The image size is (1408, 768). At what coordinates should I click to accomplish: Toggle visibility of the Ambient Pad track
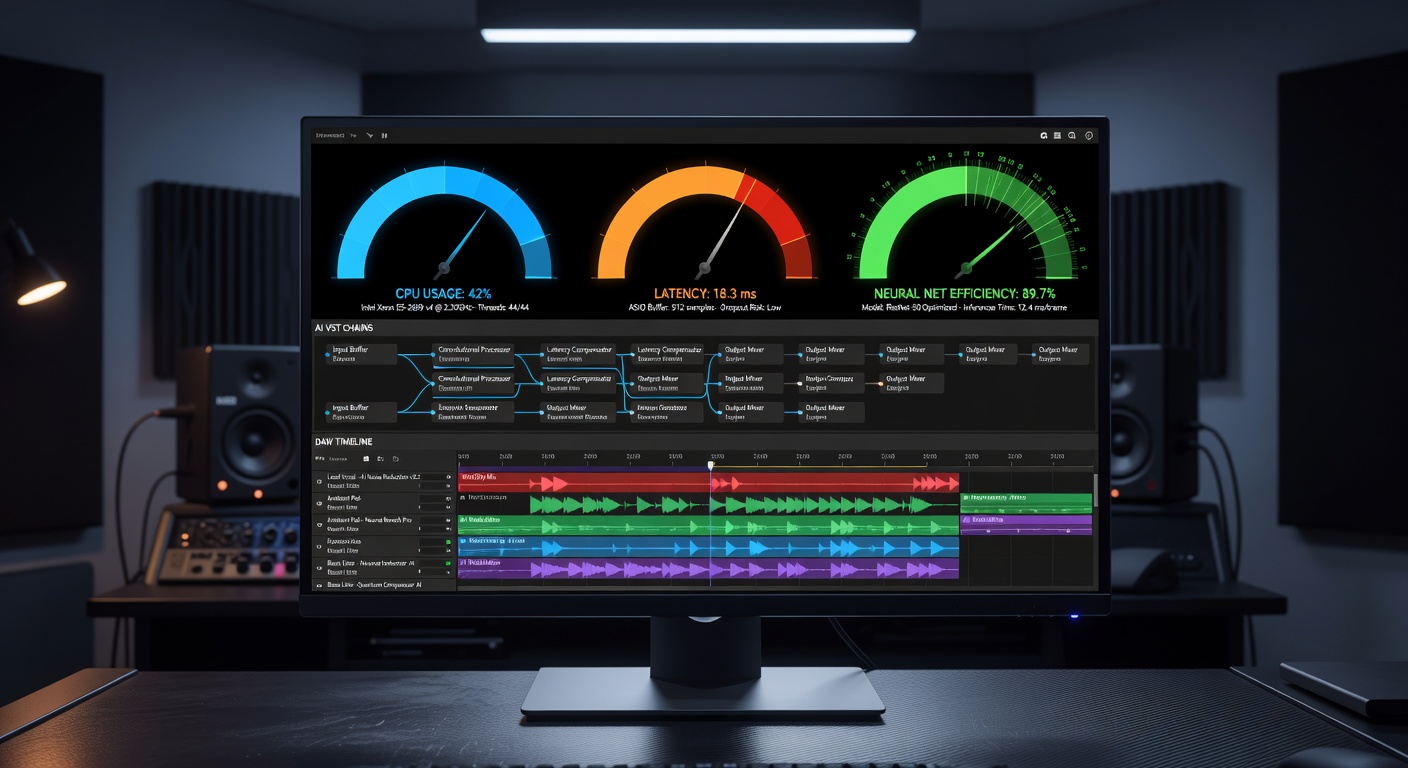pos(319,504)
